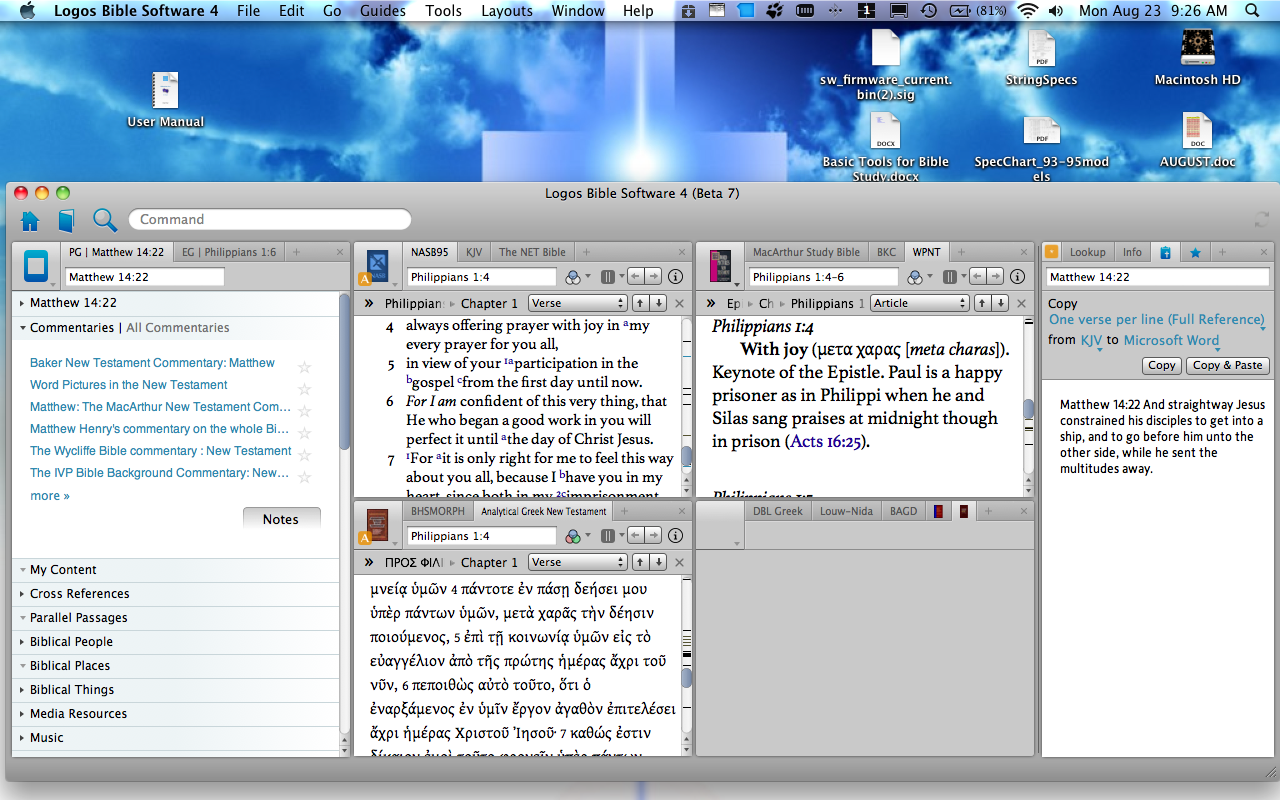The image size is (1280, 800).
Task: Open visual filters in Greek New Testament panel
Action: pos(573,536)
